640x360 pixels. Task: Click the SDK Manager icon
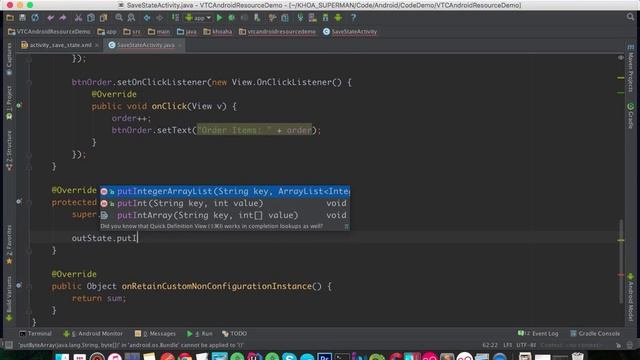(325, 18)
